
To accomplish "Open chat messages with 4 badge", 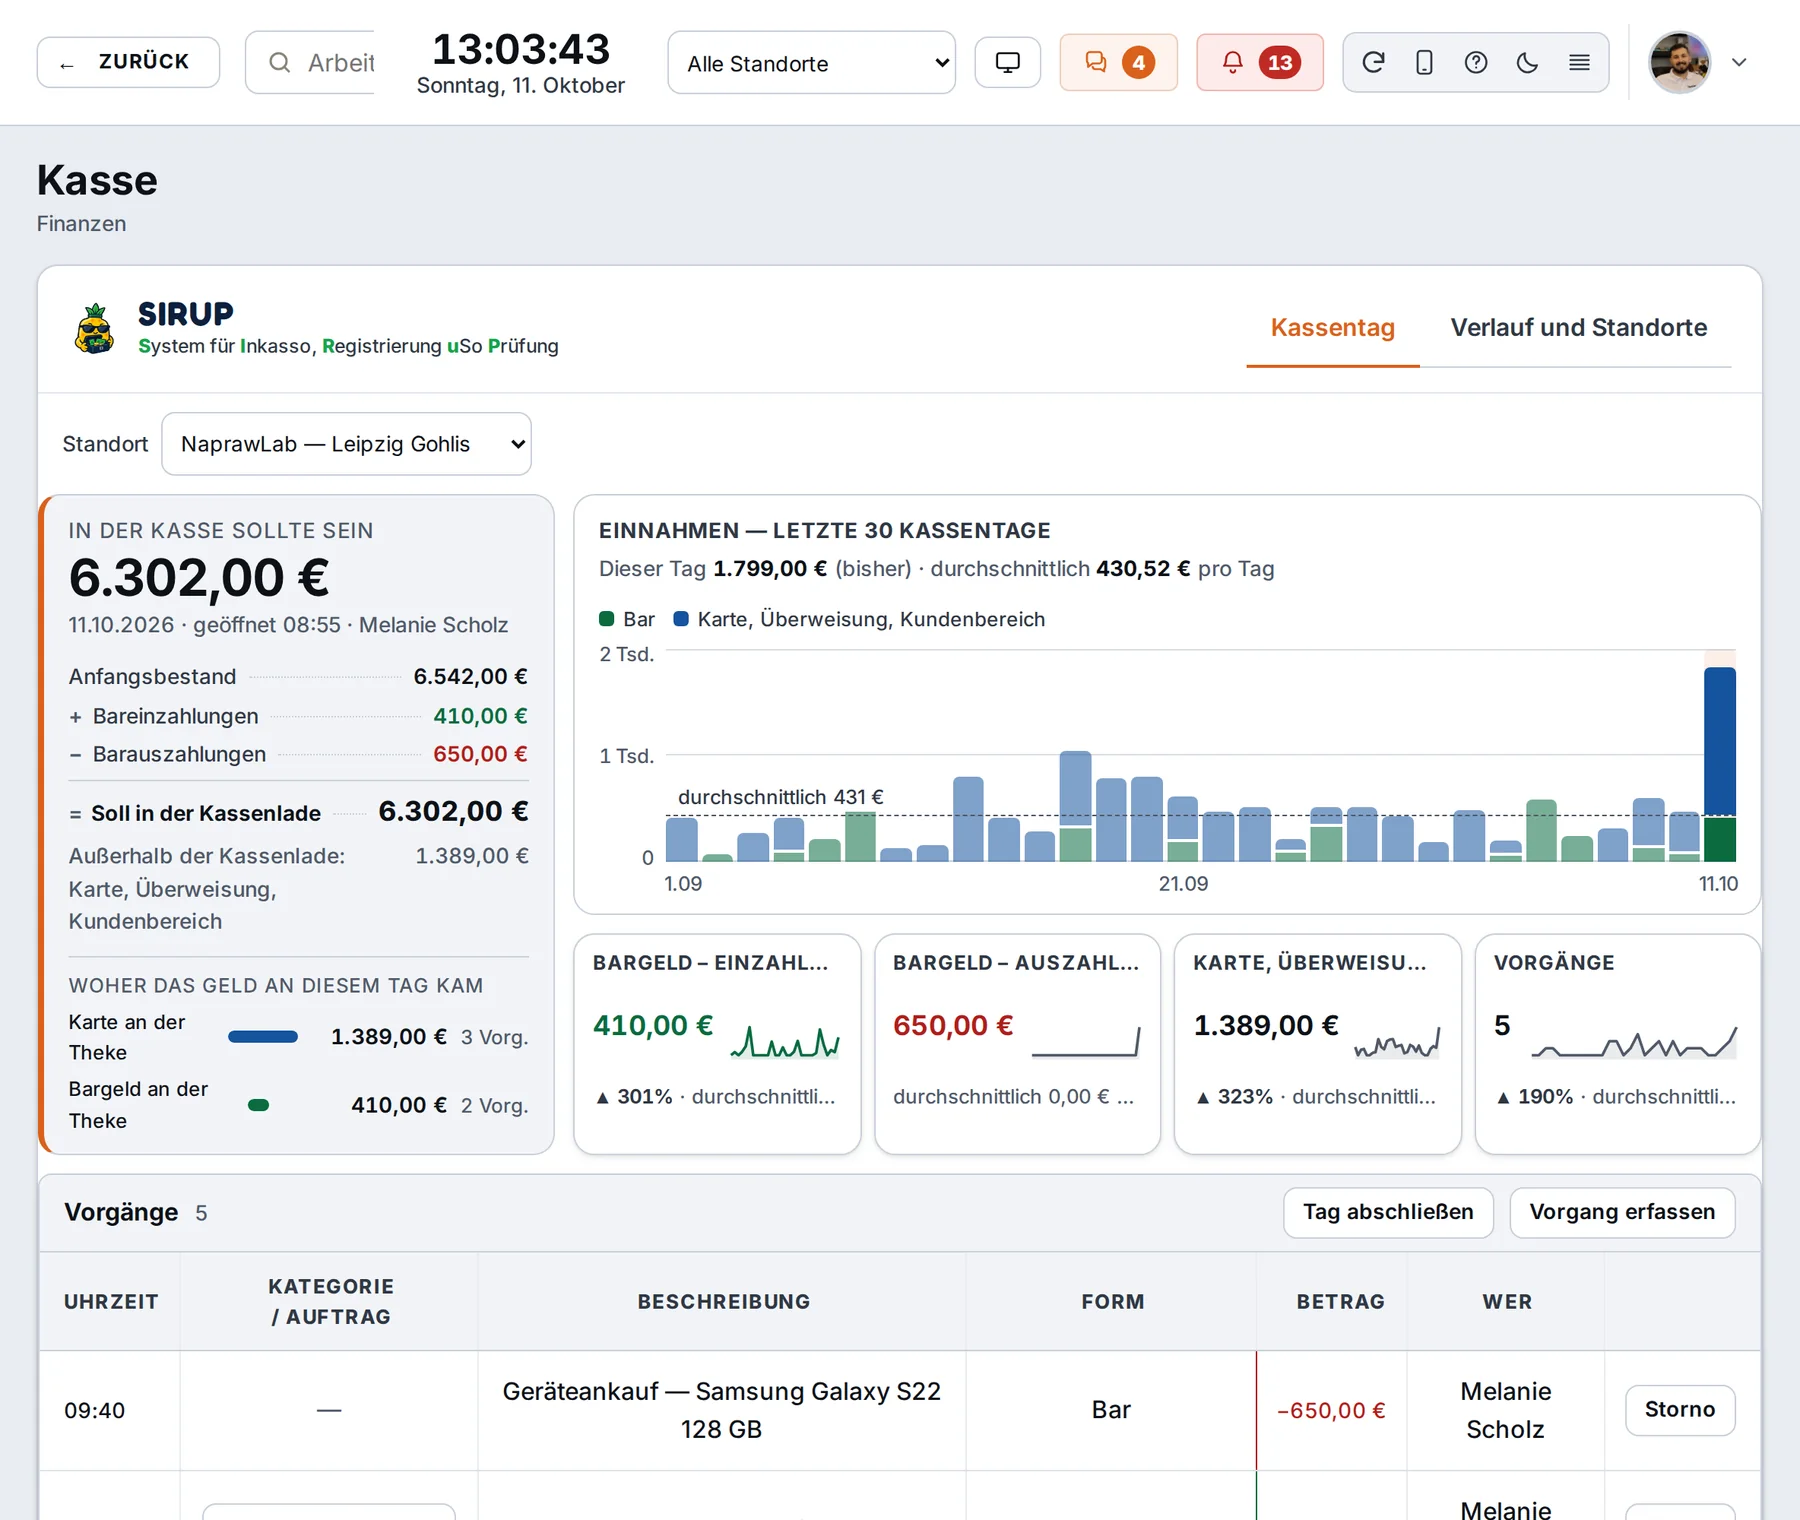I will [x=1118, y=63].
